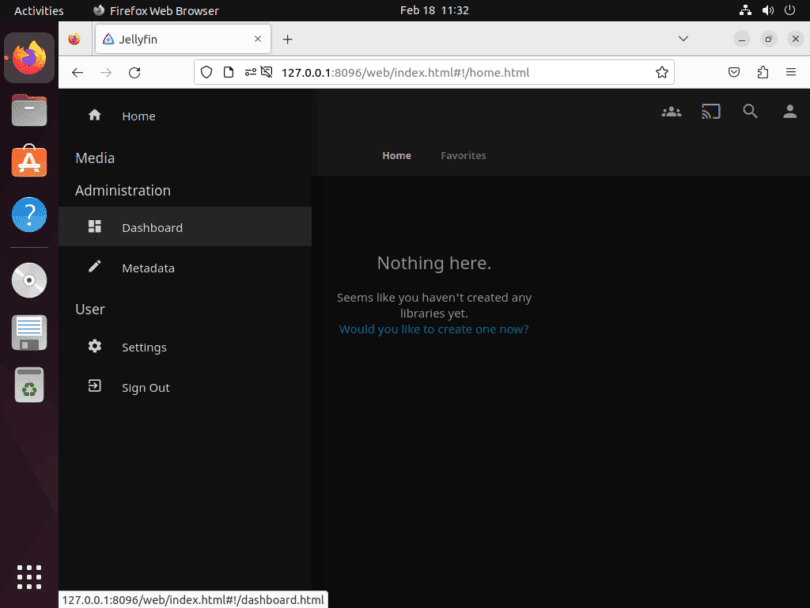Click the Cast to device icon
The image size is (810, 608).
(x=710, y=111)
